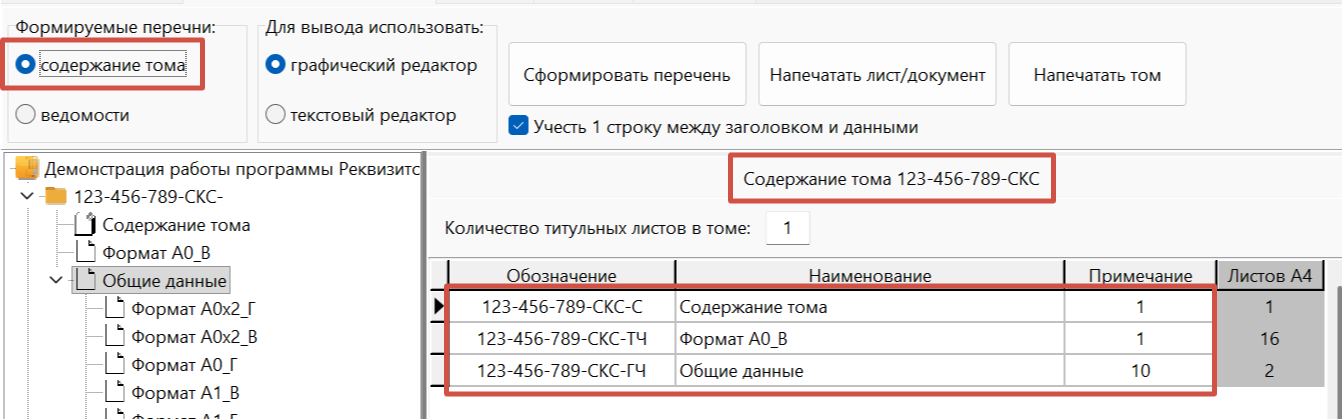Click the title-sheet count field showing 1
Image resolution: width=1342 pixels, height=419 pixels.
[788, 229]
